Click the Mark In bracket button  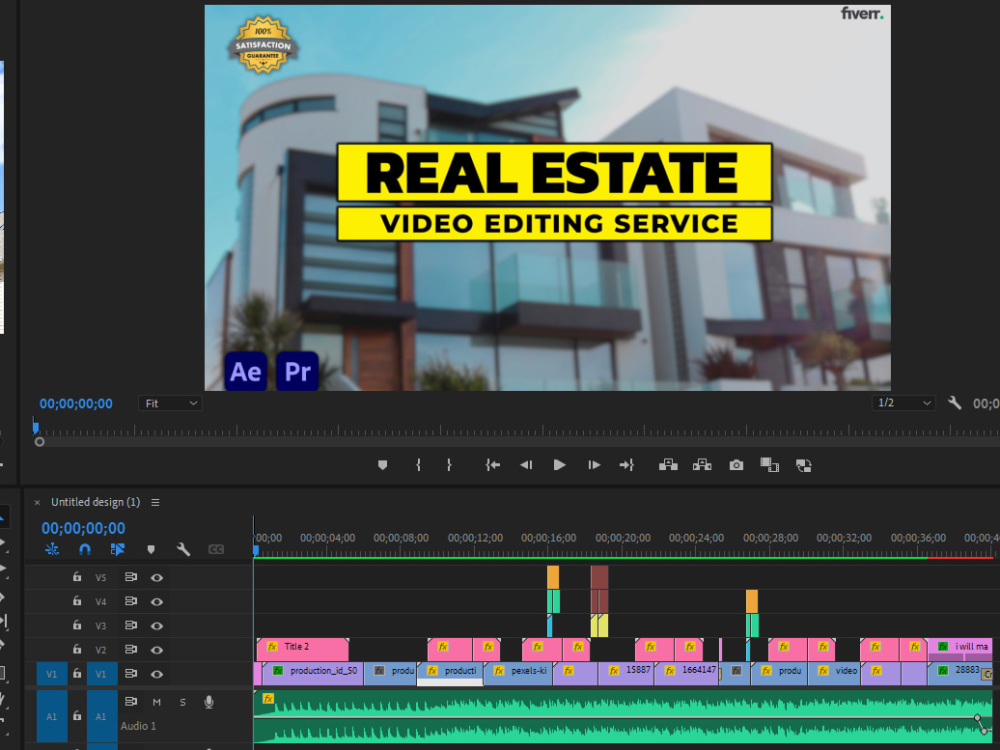[x=418, y=465]
